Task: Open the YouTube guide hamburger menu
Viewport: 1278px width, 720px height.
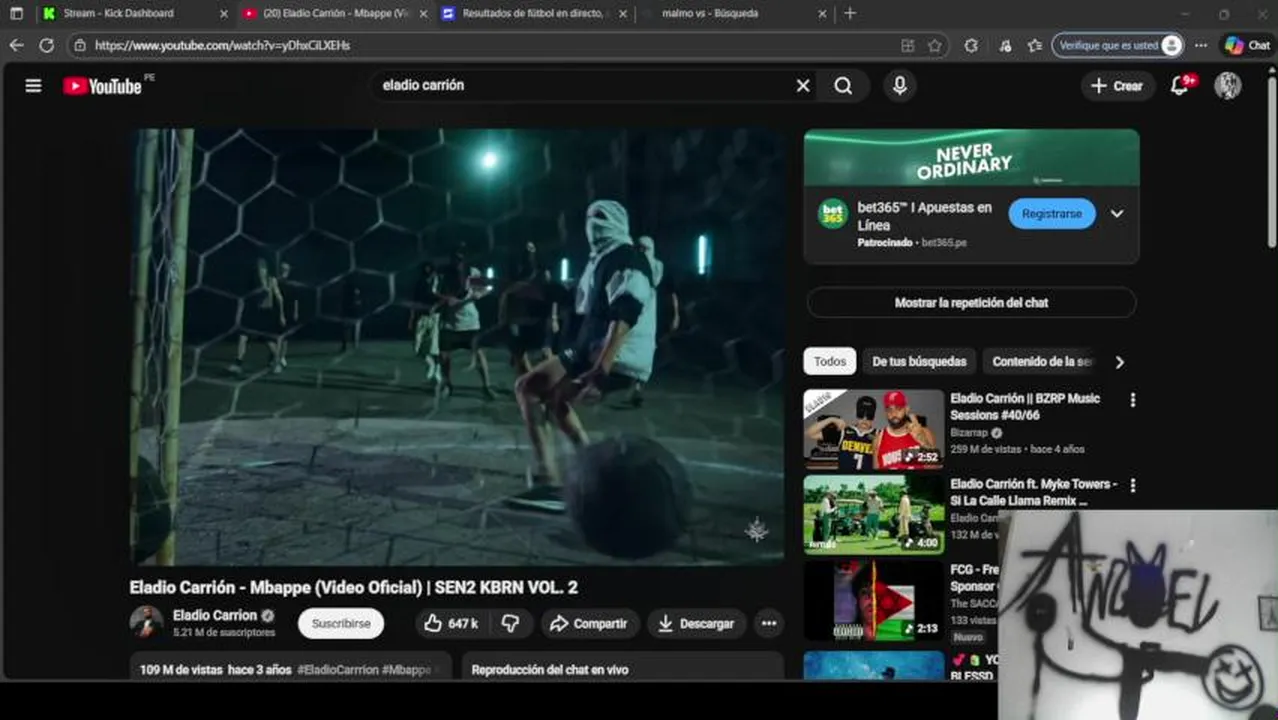Action: (x=33, y=86)
